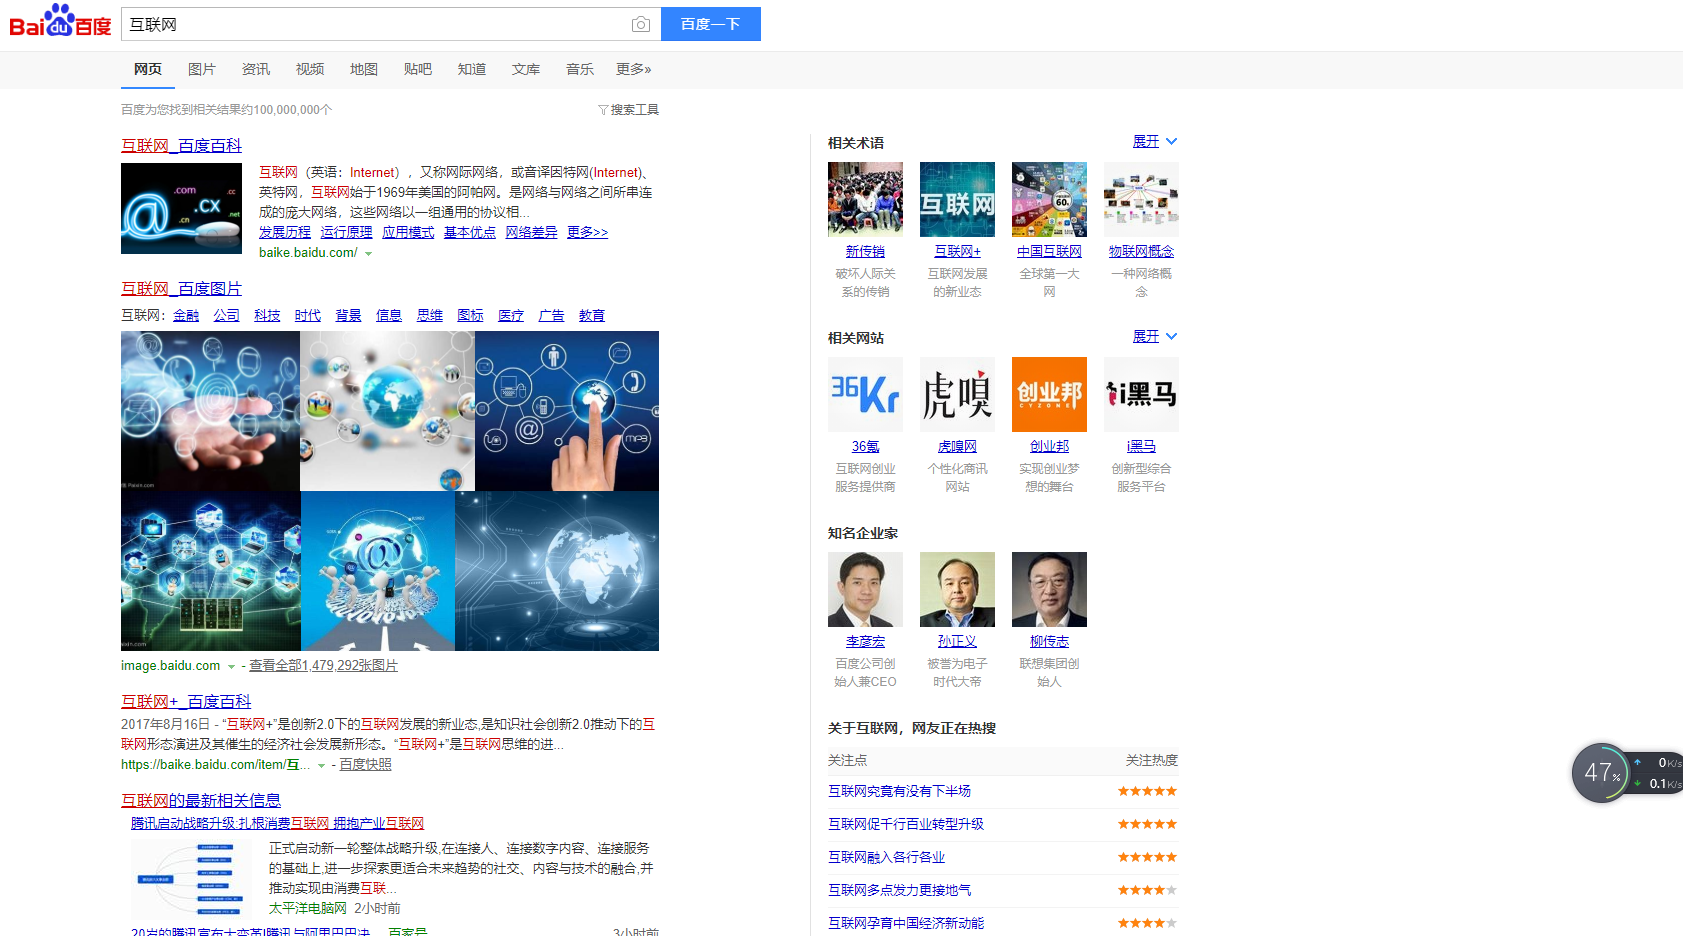1683x936 pixels.
Task: Open camera image search icon
Action: point(641,24)
